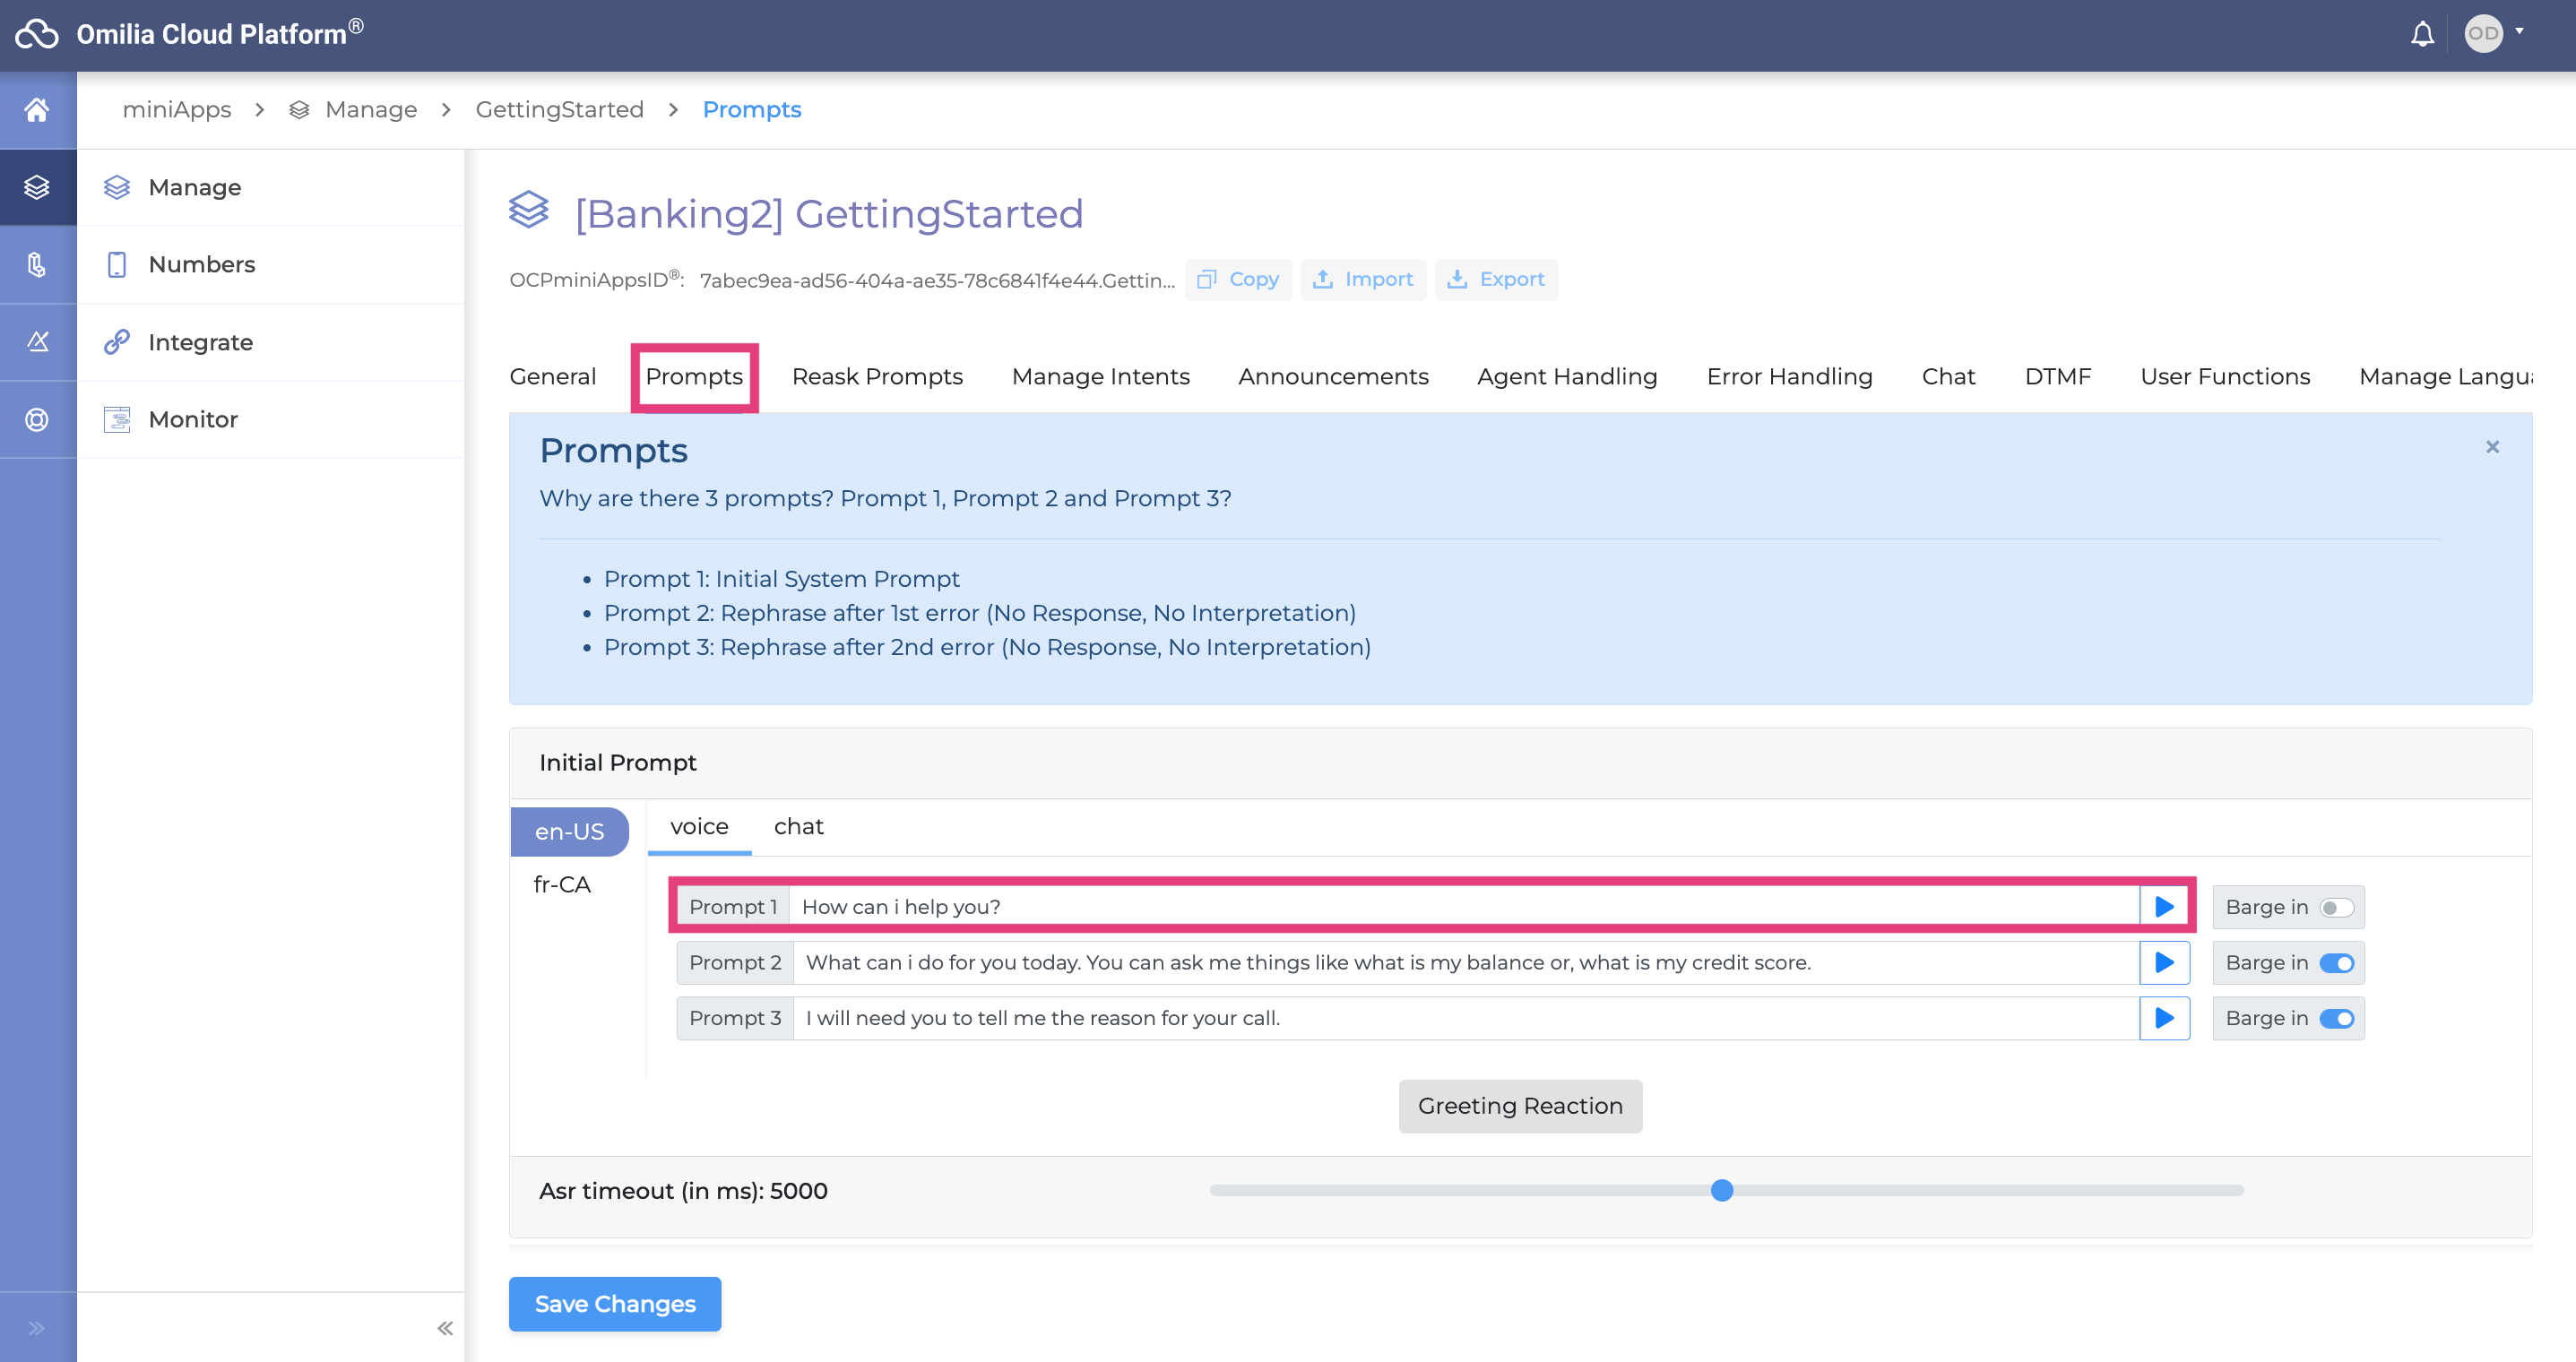Navigate to GettingStarted breadcrumb
Image resolution: width=2576 pixels, height=1362 pixels.
click(x=559, y=109)
